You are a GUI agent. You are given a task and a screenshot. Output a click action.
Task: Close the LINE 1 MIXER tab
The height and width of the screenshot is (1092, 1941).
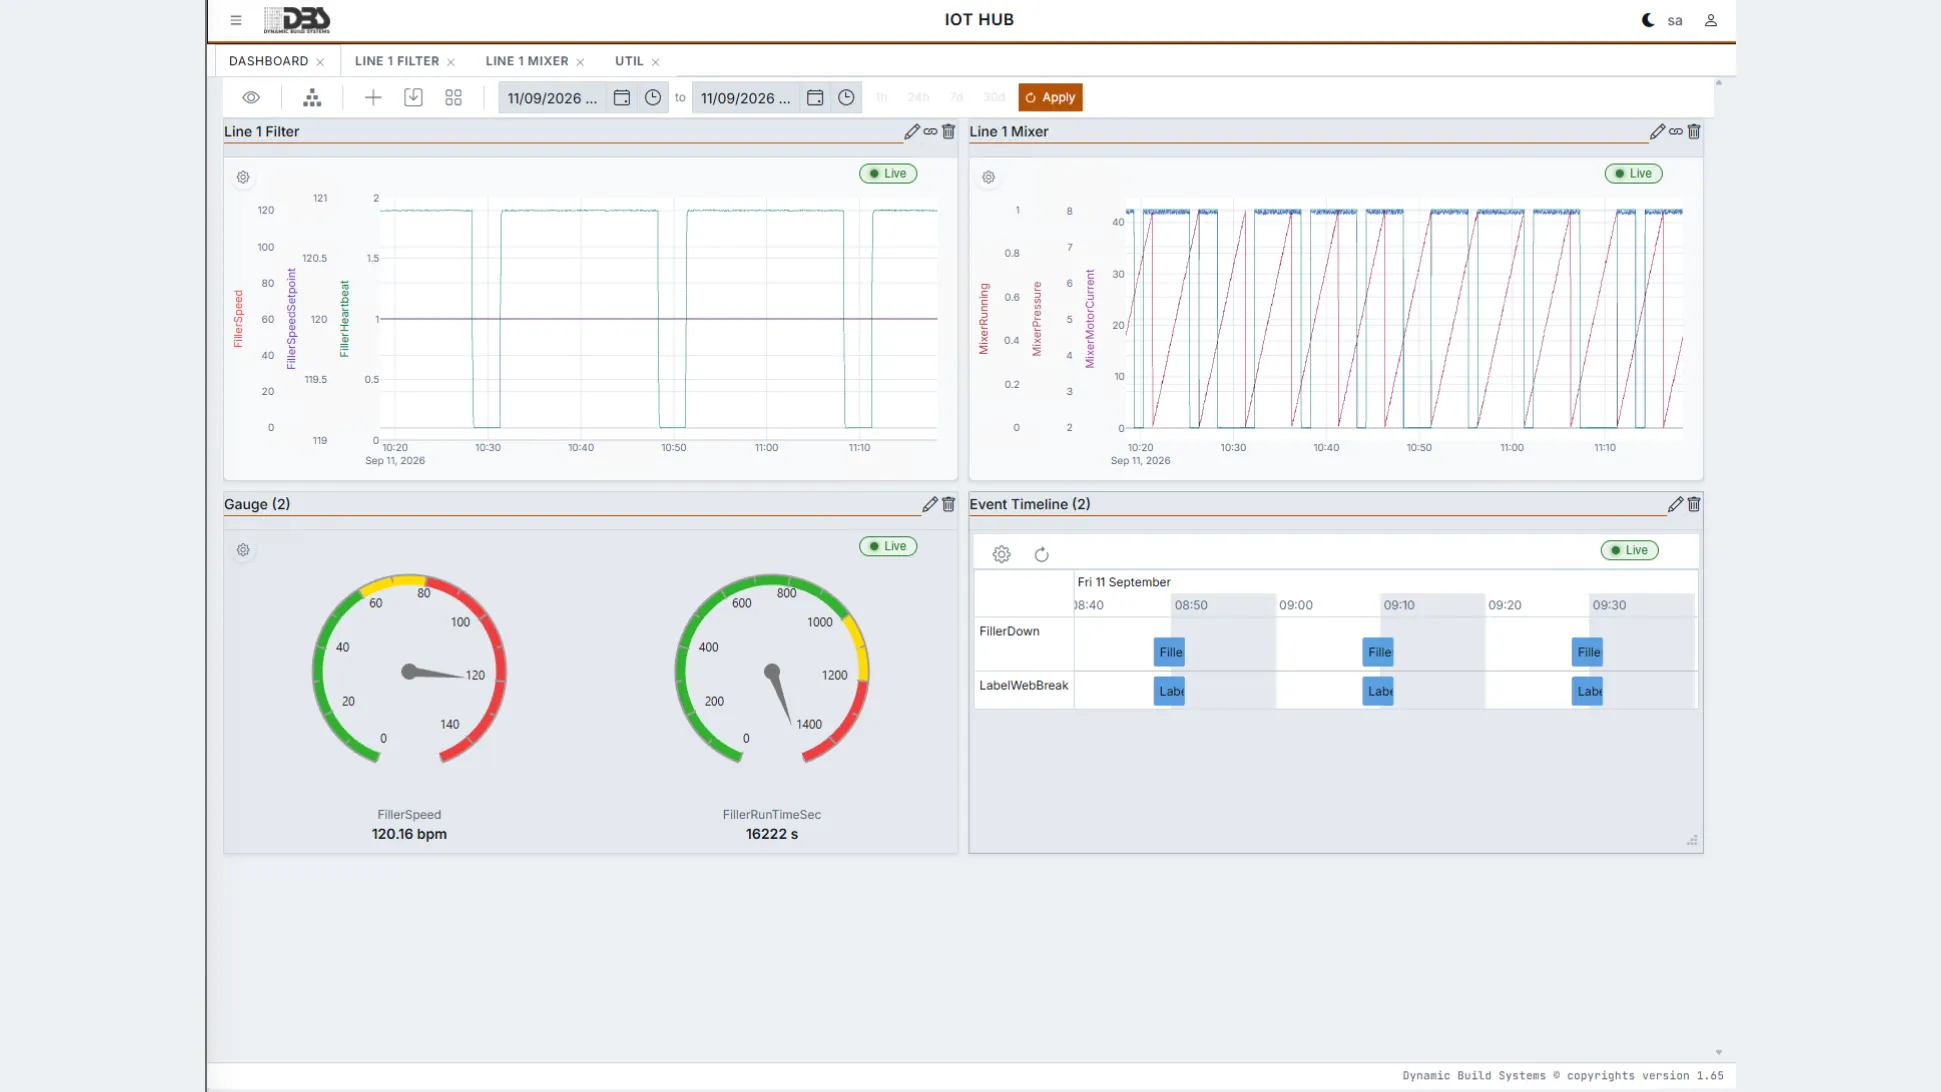[580, 62]
